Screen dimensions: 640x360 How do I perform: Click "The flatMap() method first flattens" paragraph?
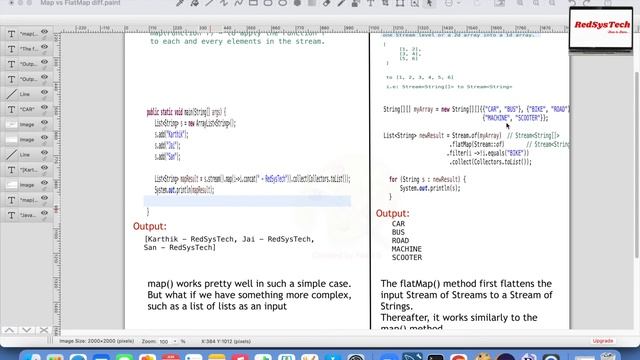point(466,304)
